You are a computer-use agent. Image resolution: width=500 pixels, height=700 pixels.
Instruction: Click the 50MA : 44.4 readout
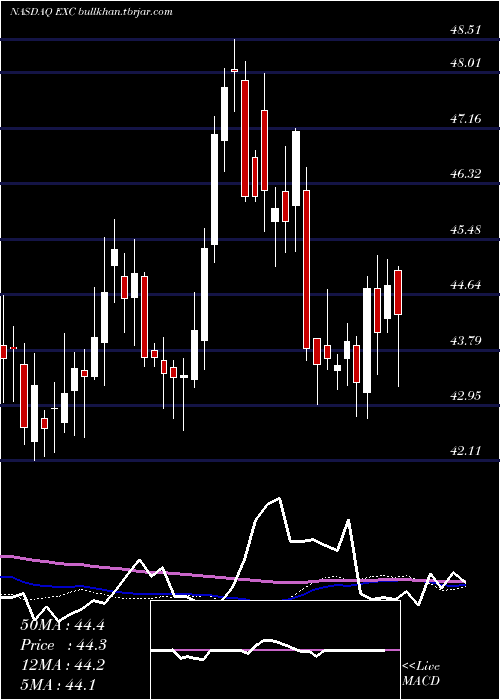point(62,625)
